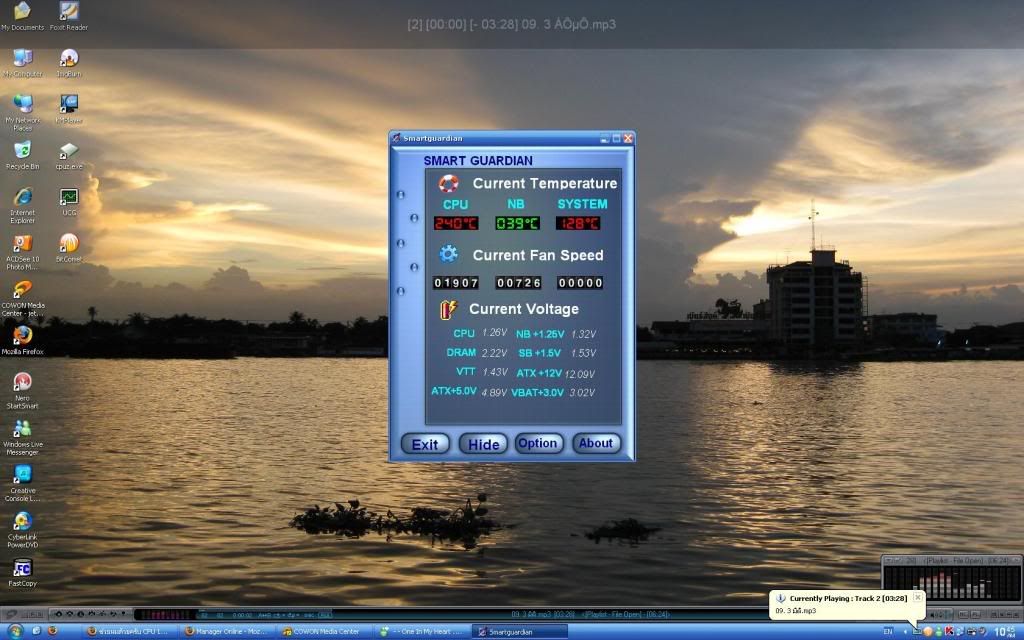This screenshot has height=640, width=1024.
Task: Open the Mozilla Firefox desktop icon
Action: [x=22, y=337]
